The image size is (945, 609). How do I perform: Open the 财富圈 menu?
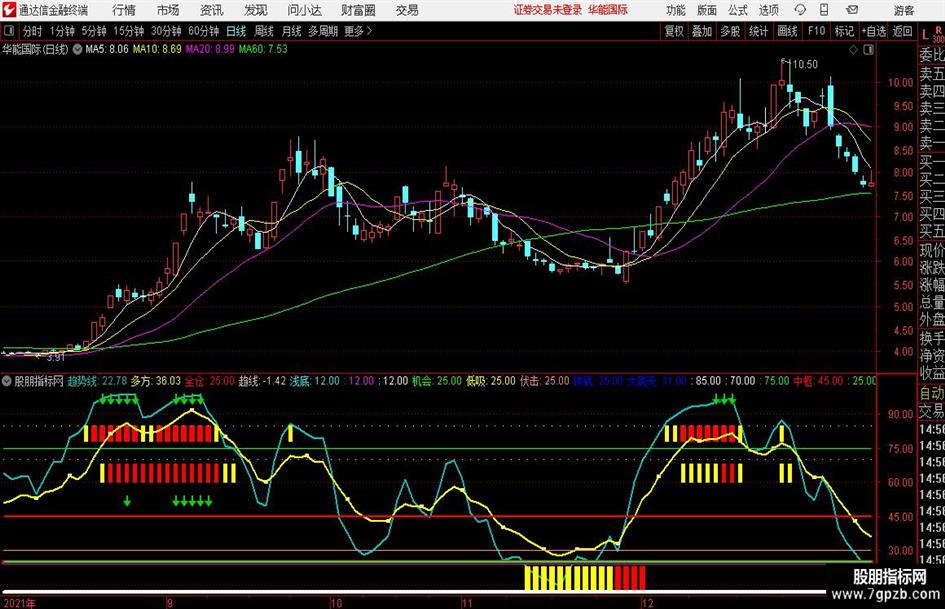click(358, 10)
